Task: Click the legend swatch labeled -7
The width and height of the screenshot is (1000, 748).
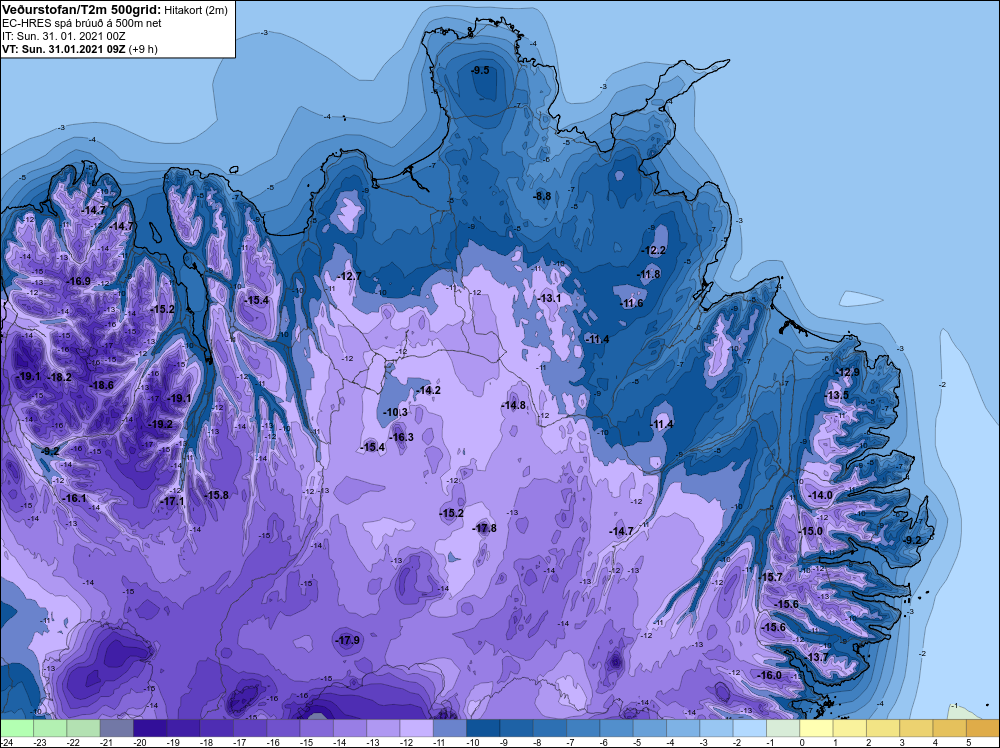Action: (583, 728)
